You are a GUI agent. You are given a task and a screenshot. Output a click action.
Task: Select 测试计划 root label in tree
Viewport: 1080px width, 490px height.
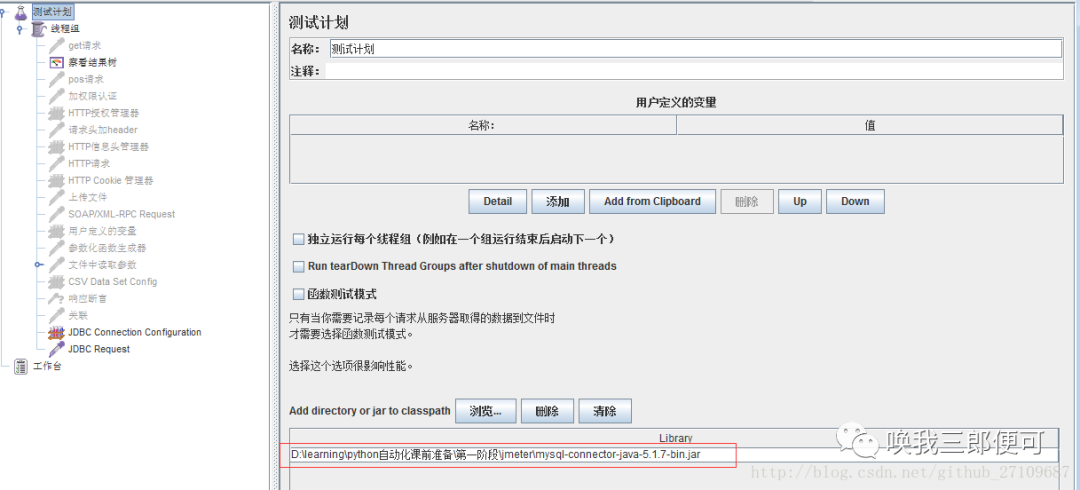pos(52,12)
